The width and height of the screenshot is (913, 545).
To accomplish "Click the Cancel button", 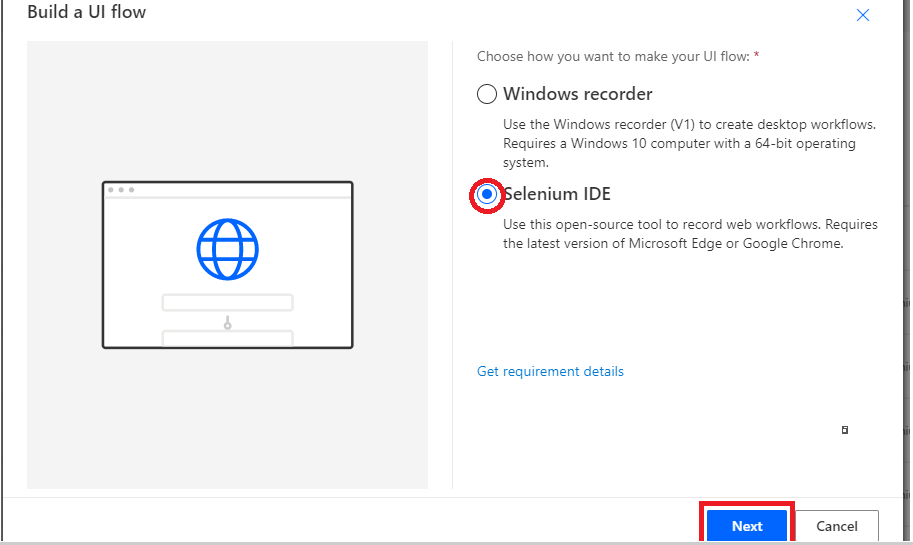I will [837, 526].
